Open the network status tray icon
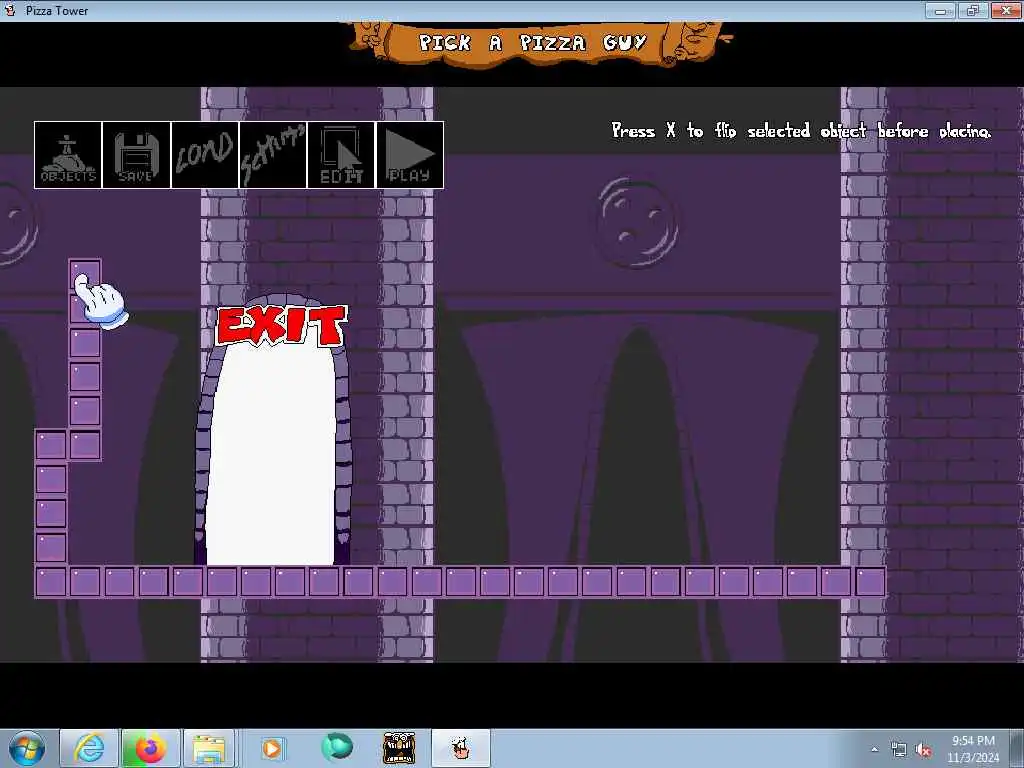 click(x=899, y=750)
